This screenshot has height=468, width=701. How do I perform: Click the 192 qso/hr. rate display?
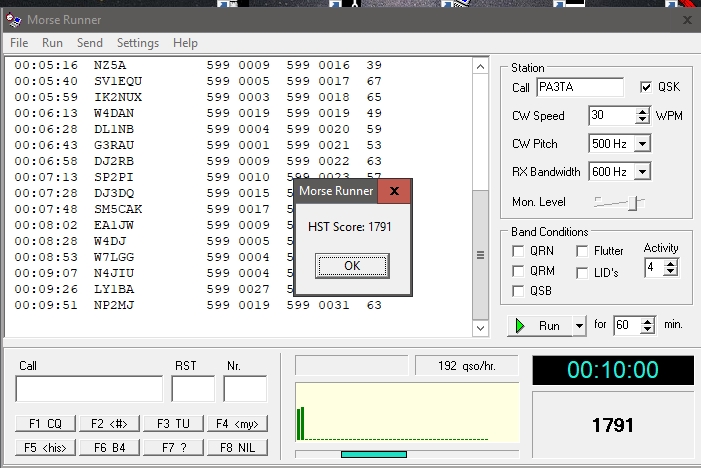click(x=467, y=366)
